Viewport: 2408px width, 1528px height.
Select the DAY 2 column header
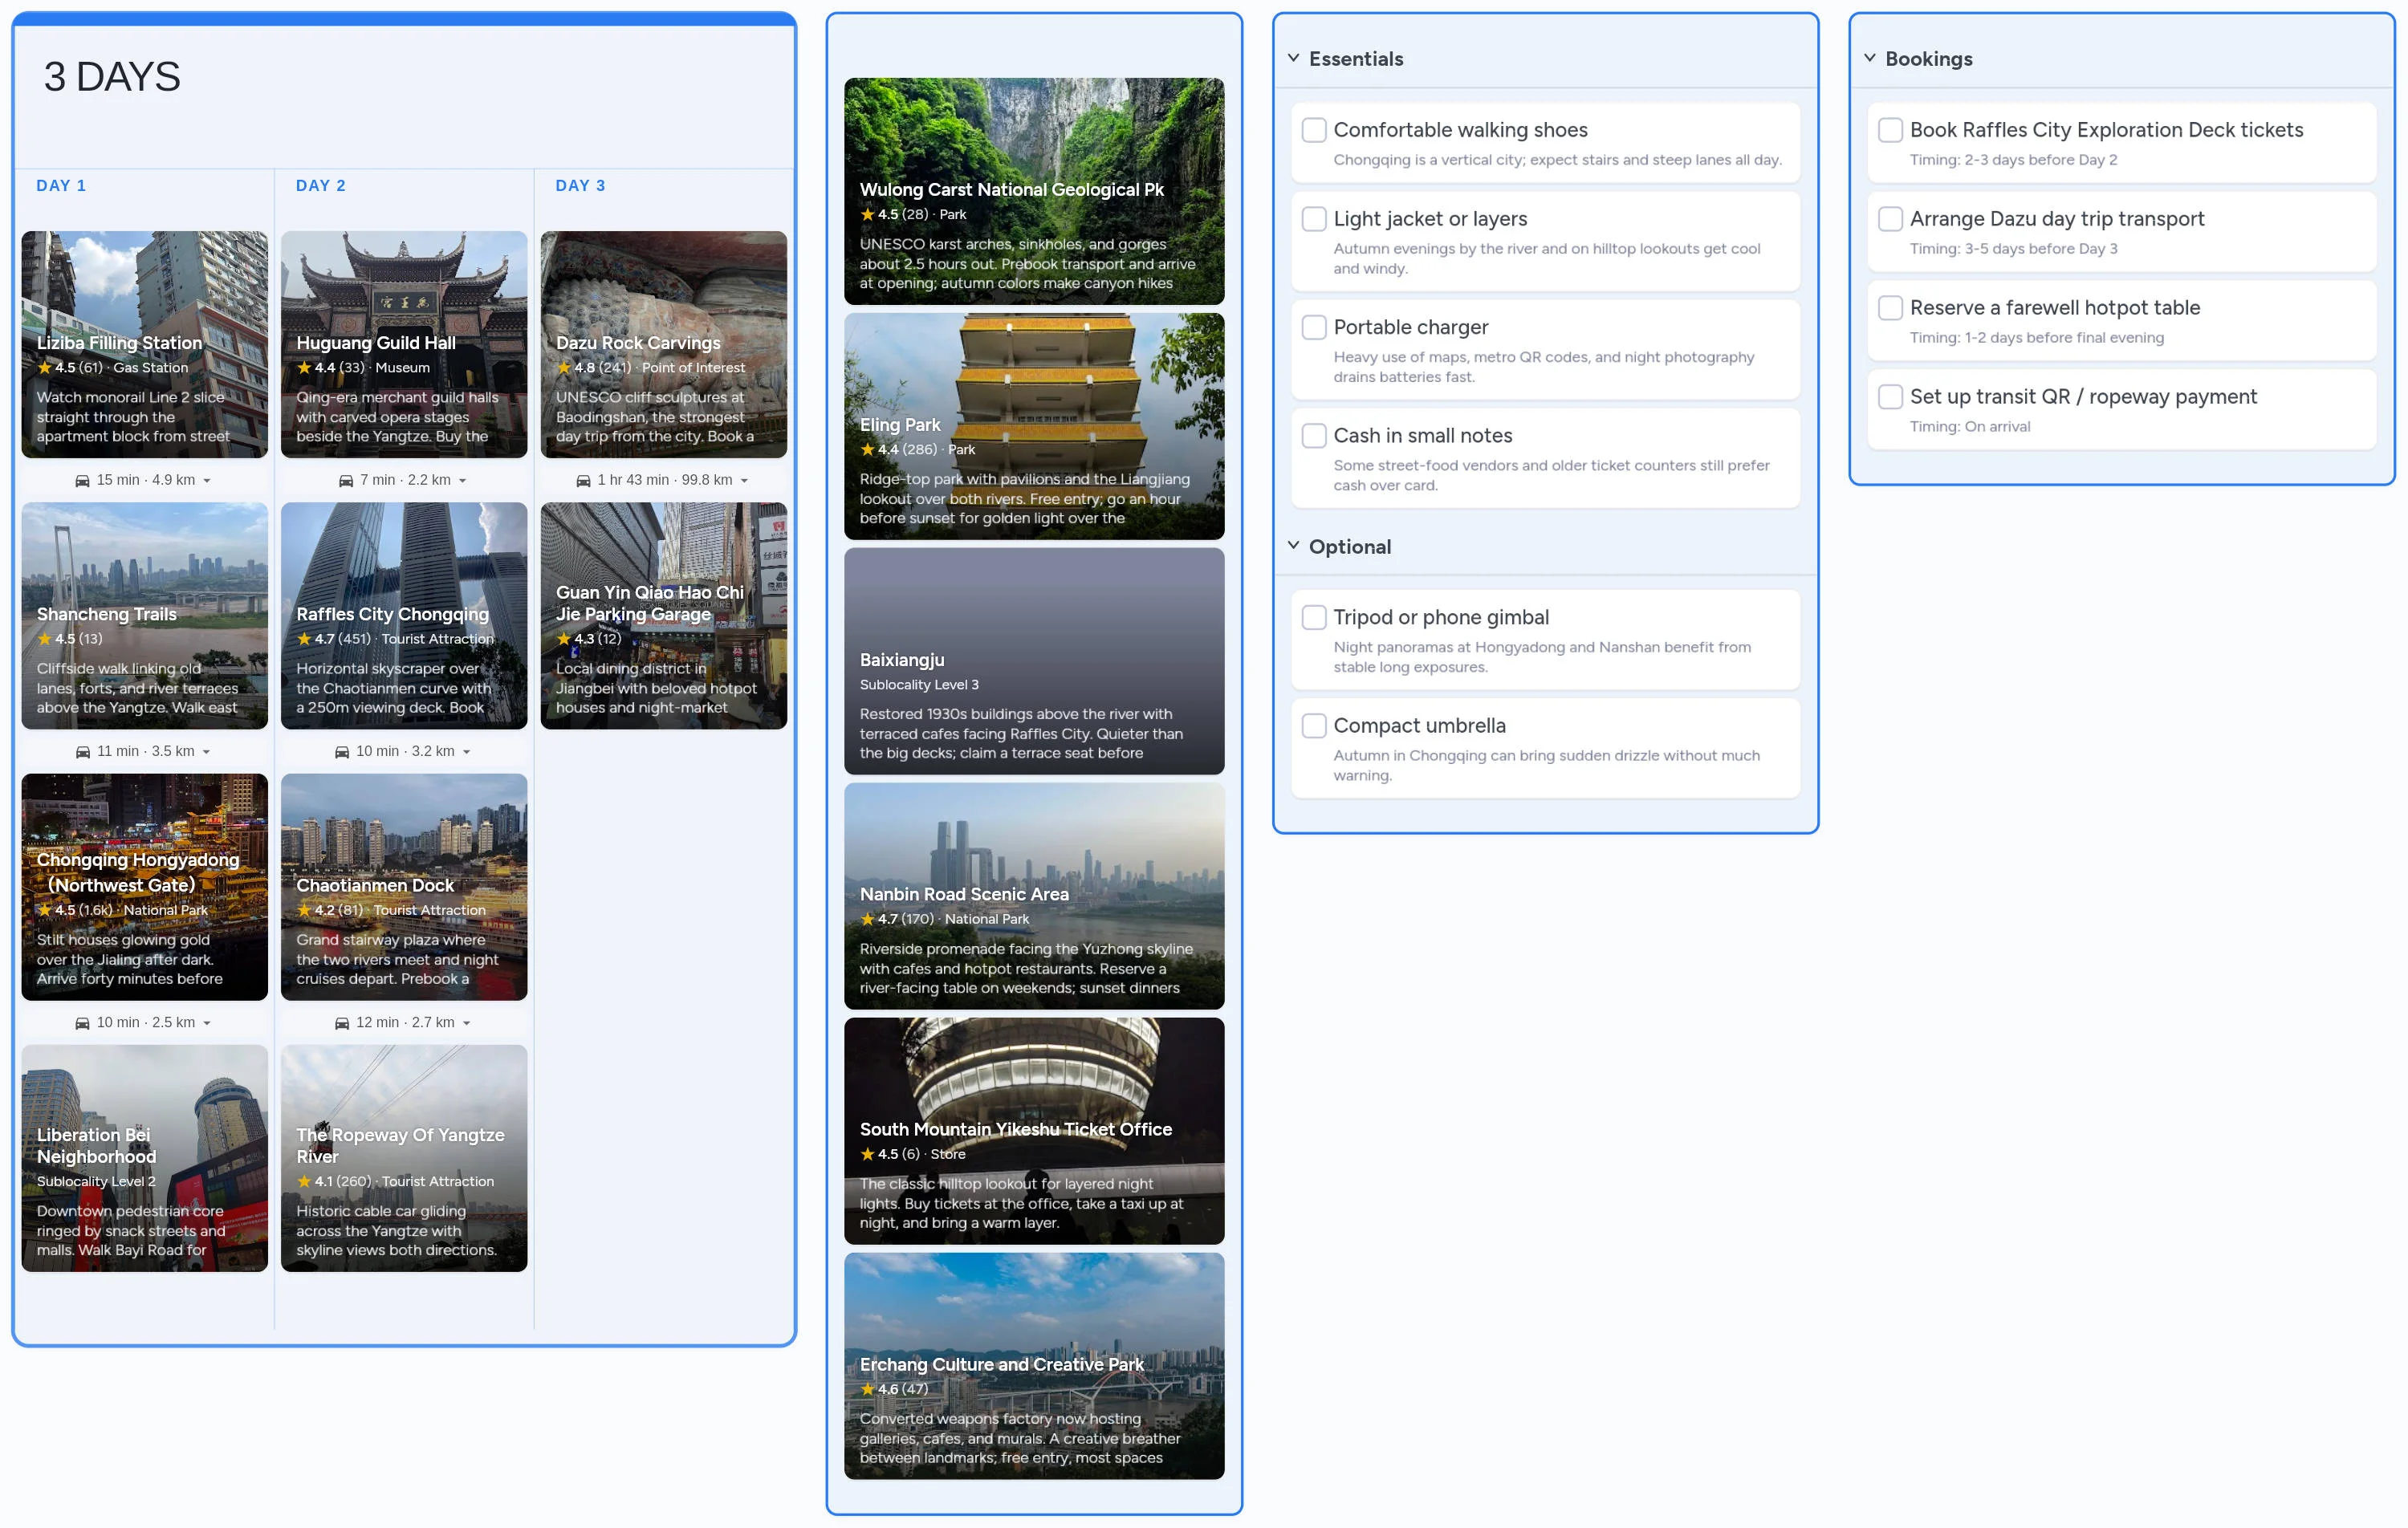pos(321,186)
